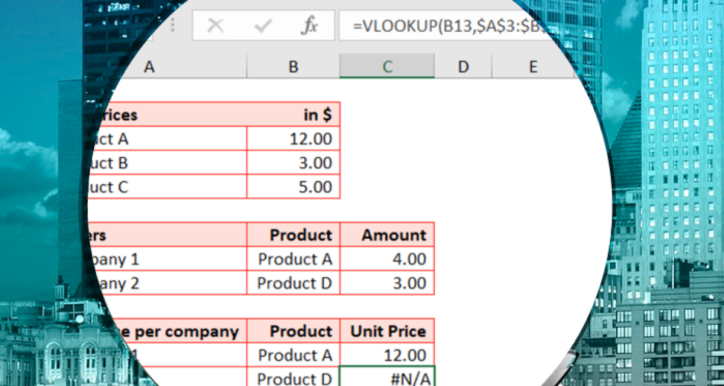Select 'Product D' cell next to #N/A
The height and width of the screenshot is (386, 724).
[x=293, y=377]
